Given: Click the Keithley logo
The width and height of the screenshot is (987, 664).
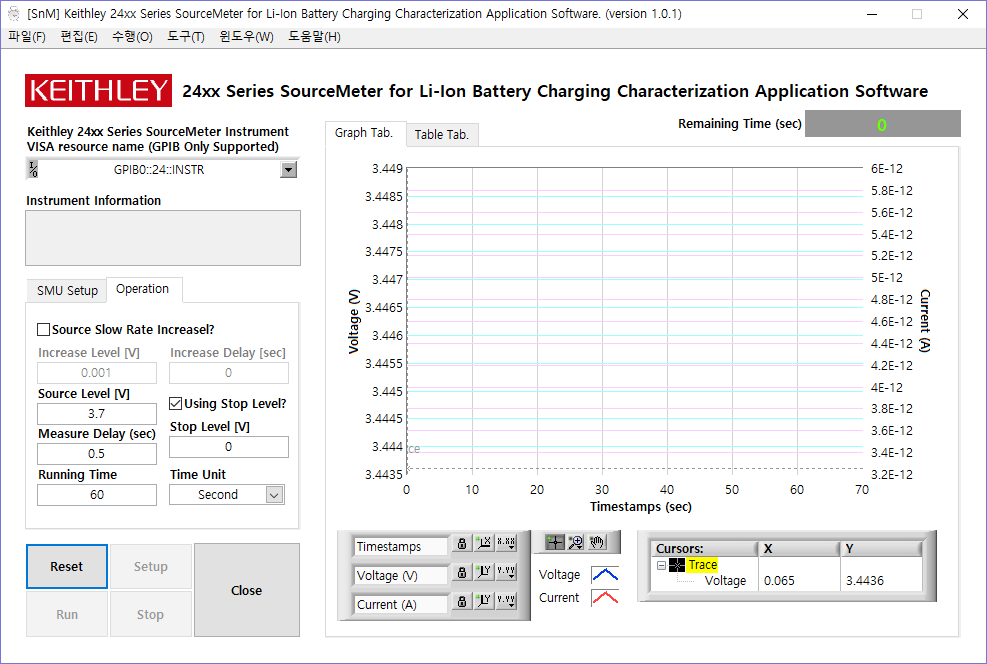Looking at the screenshot, I should [98, 91].
